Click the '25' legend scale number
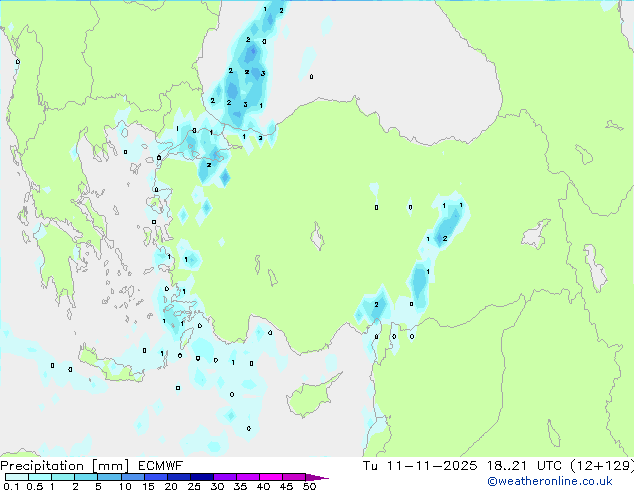634x490 pixels. point(194,486)
